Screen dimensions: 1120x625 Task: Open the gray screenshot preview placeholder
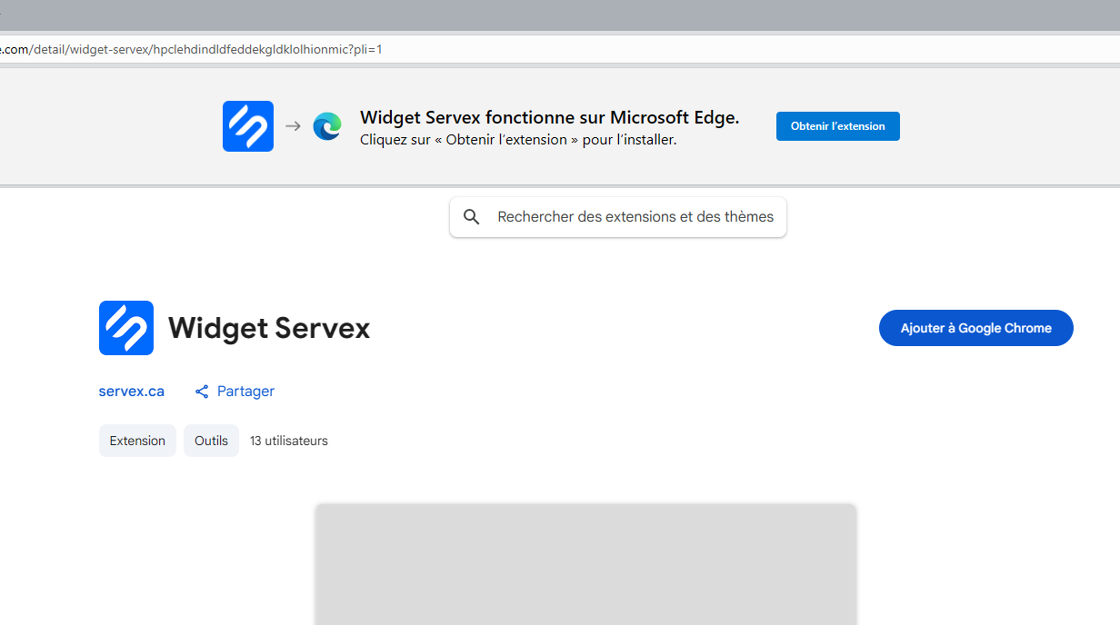585,564
